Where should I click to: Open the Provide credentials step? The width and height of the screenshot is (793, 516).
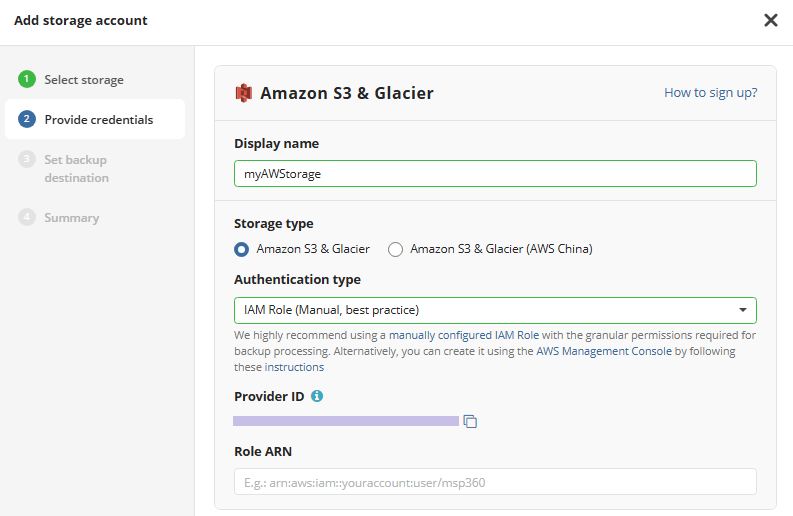(98, 120)
